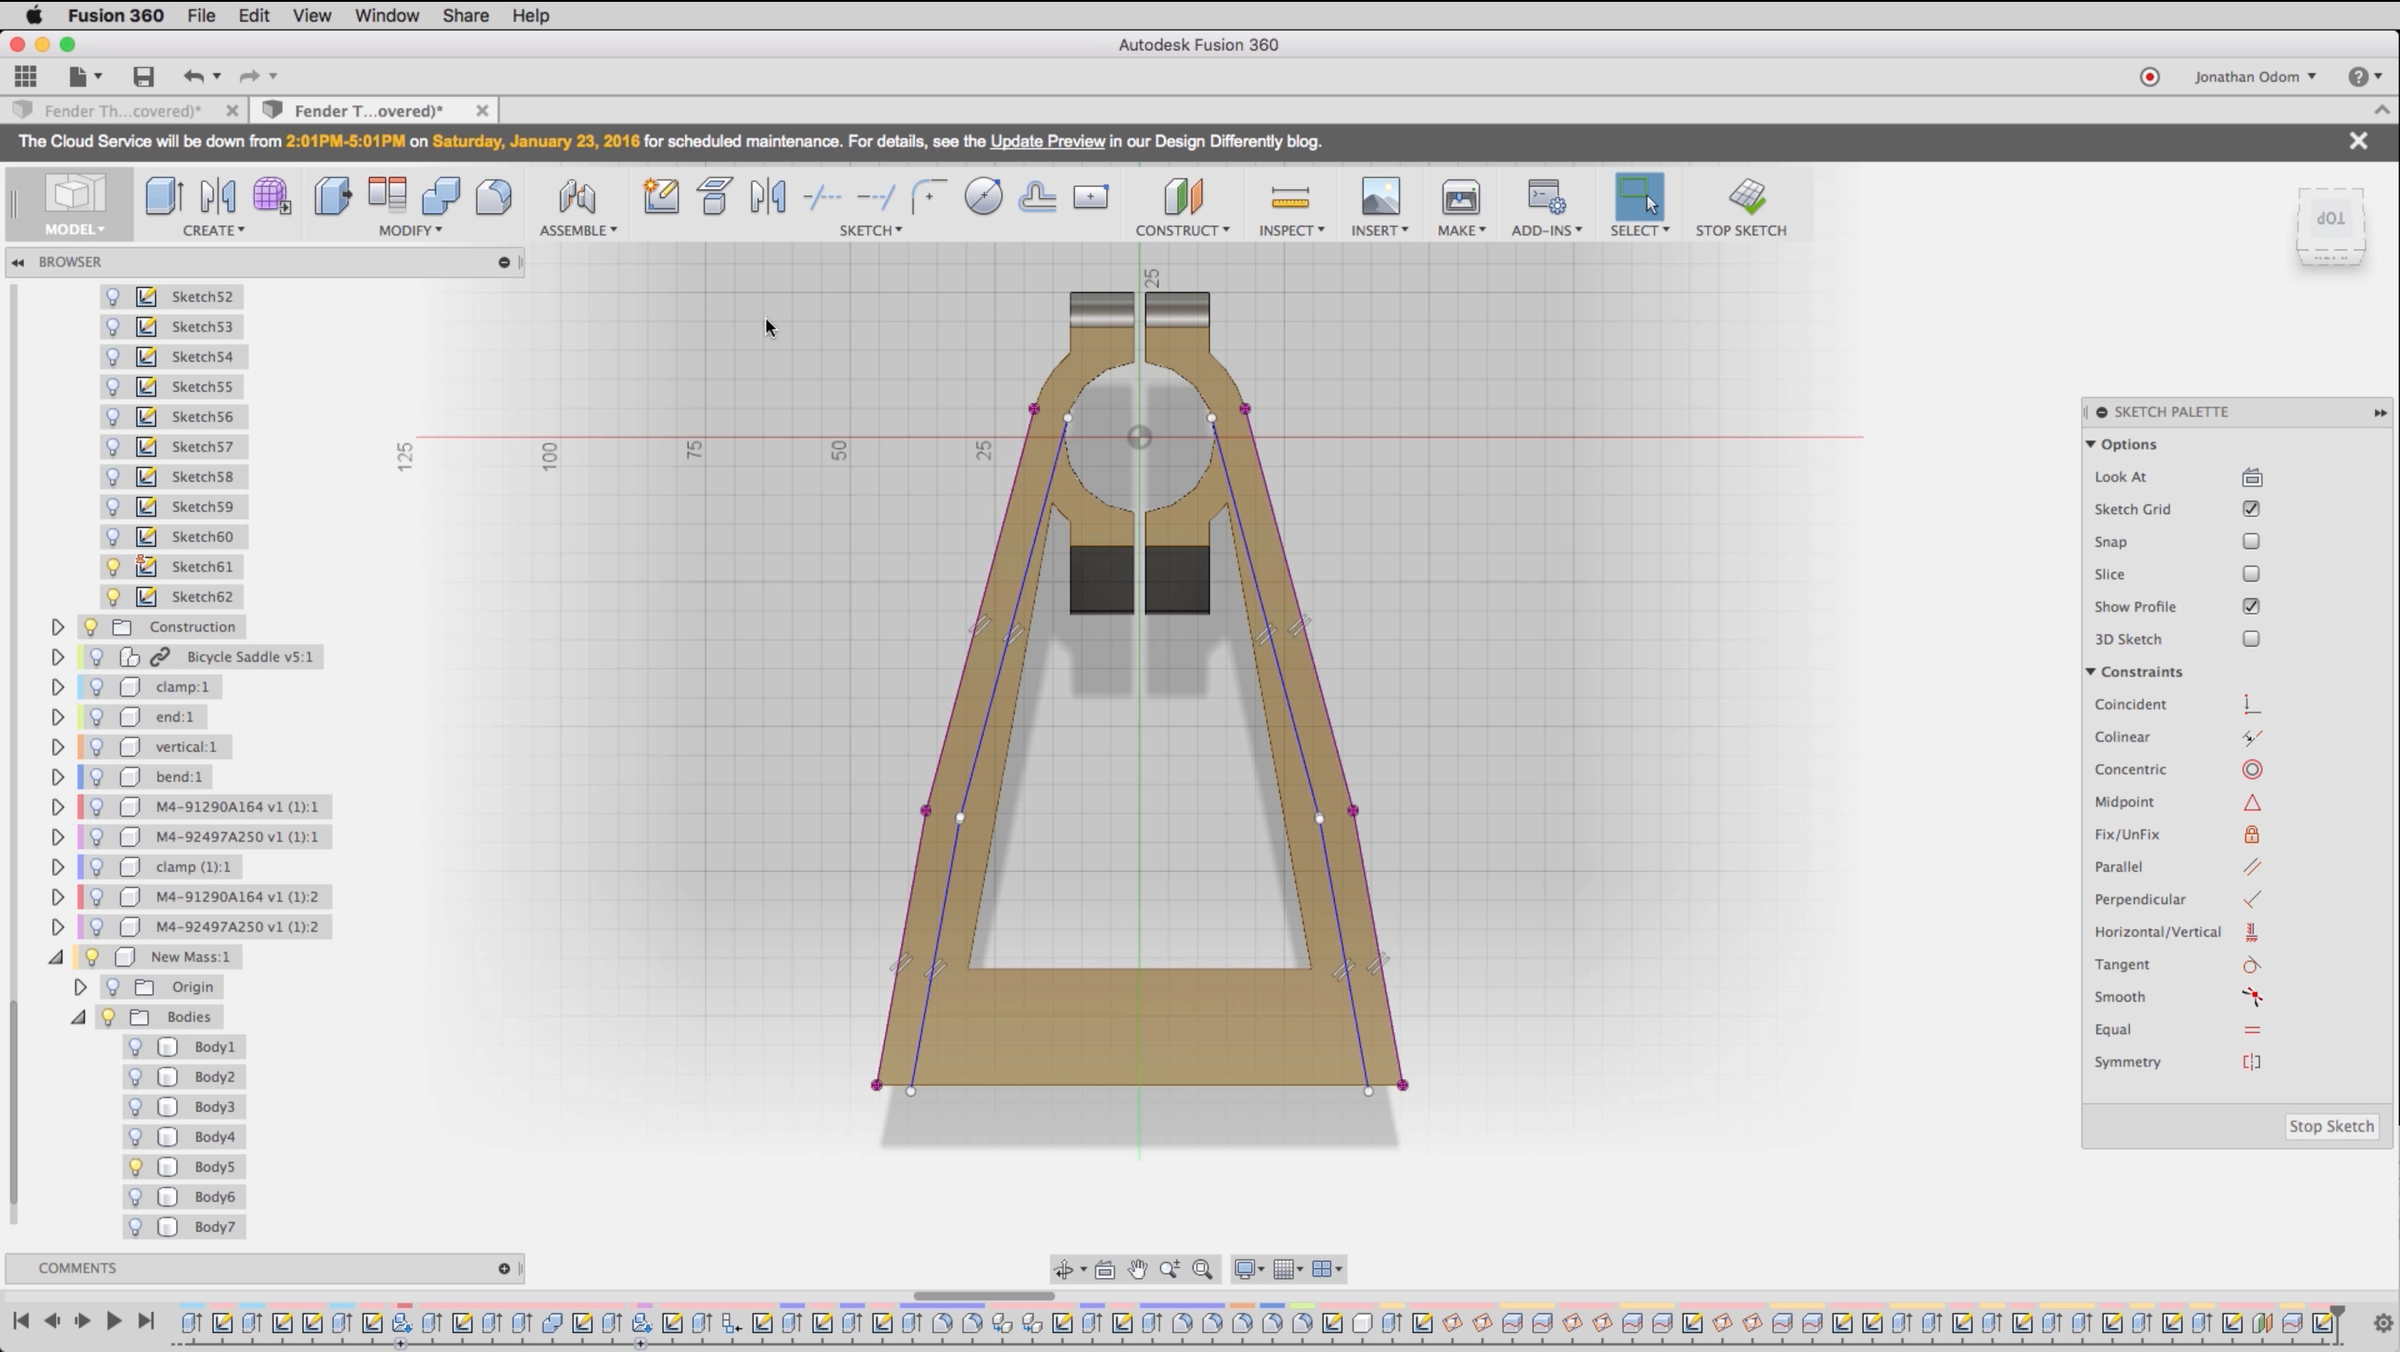Select the Create Sketch tool icon
2400x1352 pixels.
pos(660,196)
